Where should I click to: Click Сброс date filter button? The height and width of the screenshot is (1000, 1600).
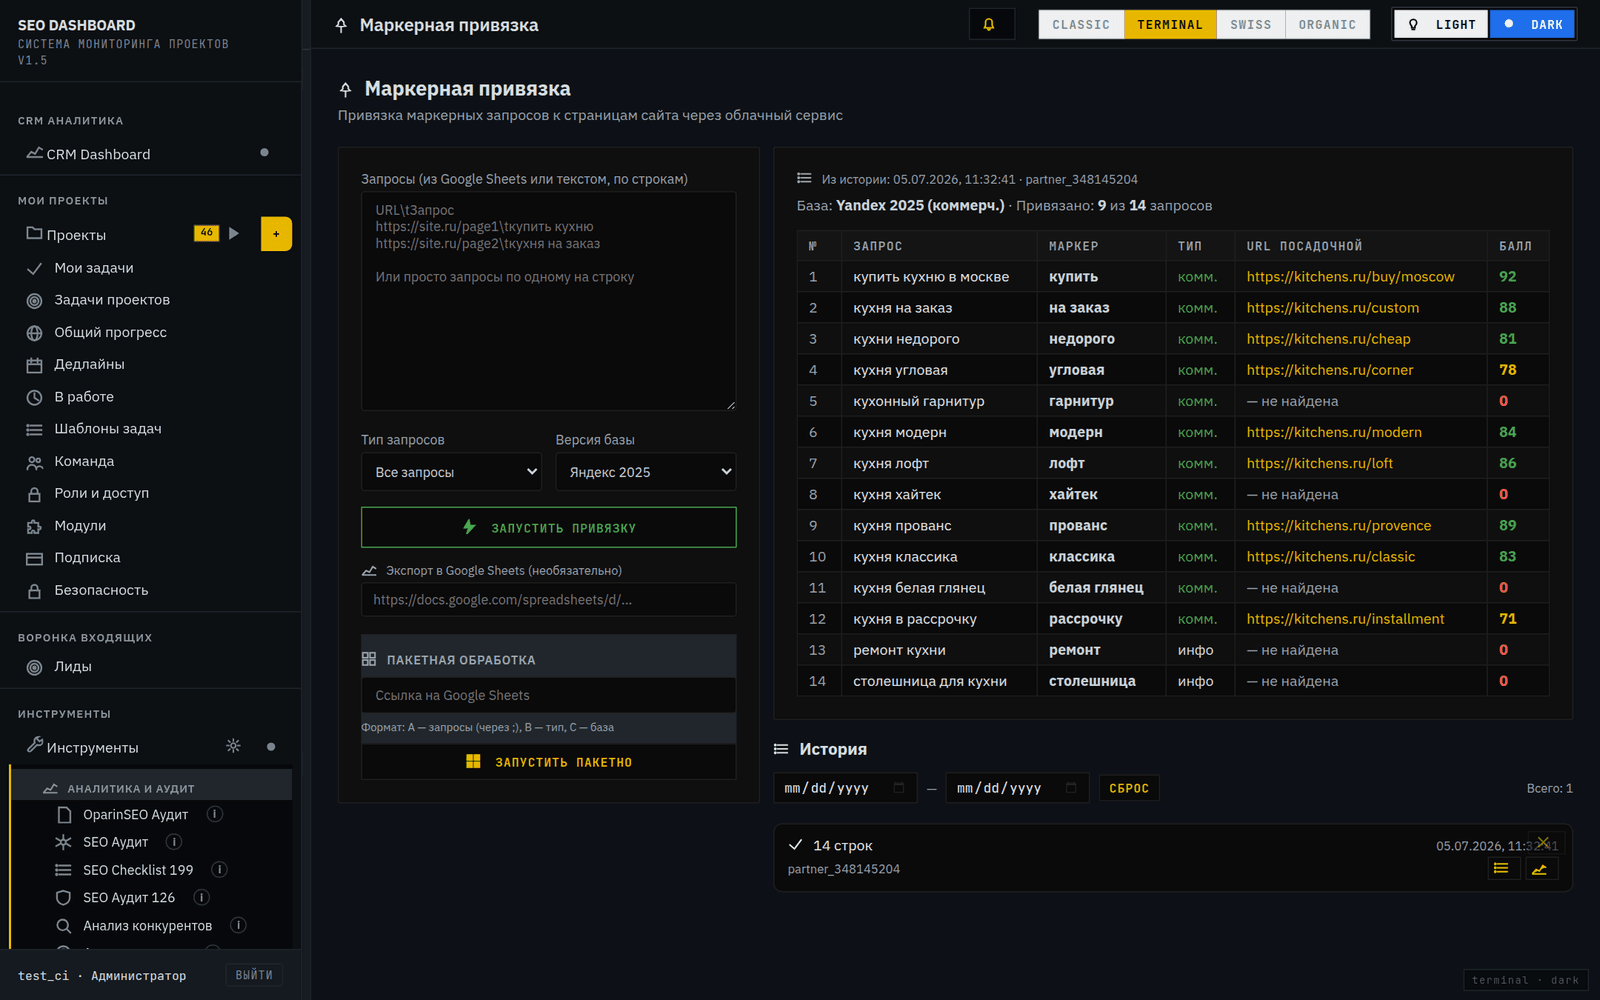pos(1129,788)
